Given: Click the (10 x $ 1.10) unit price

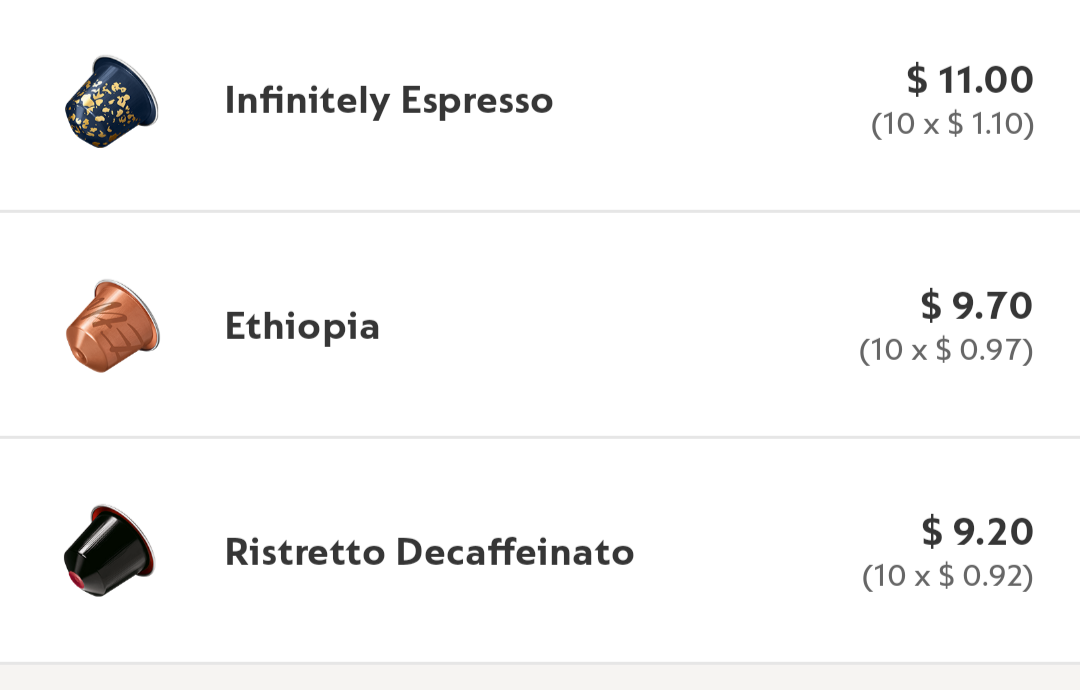Looking at the screenshot, I should 953,125.
